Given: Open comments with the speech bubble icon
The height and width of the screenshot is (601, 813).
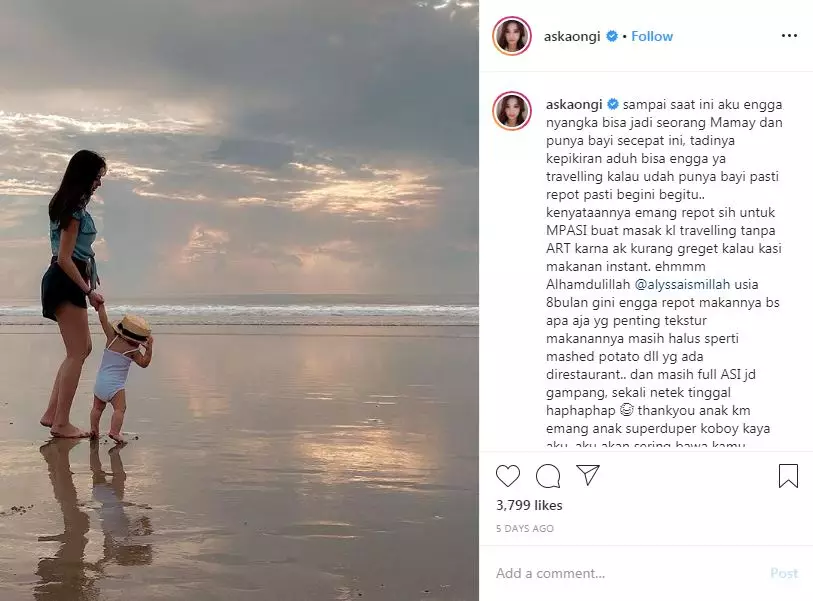Looking at the screenshot, I should click(x=550, y=477).
